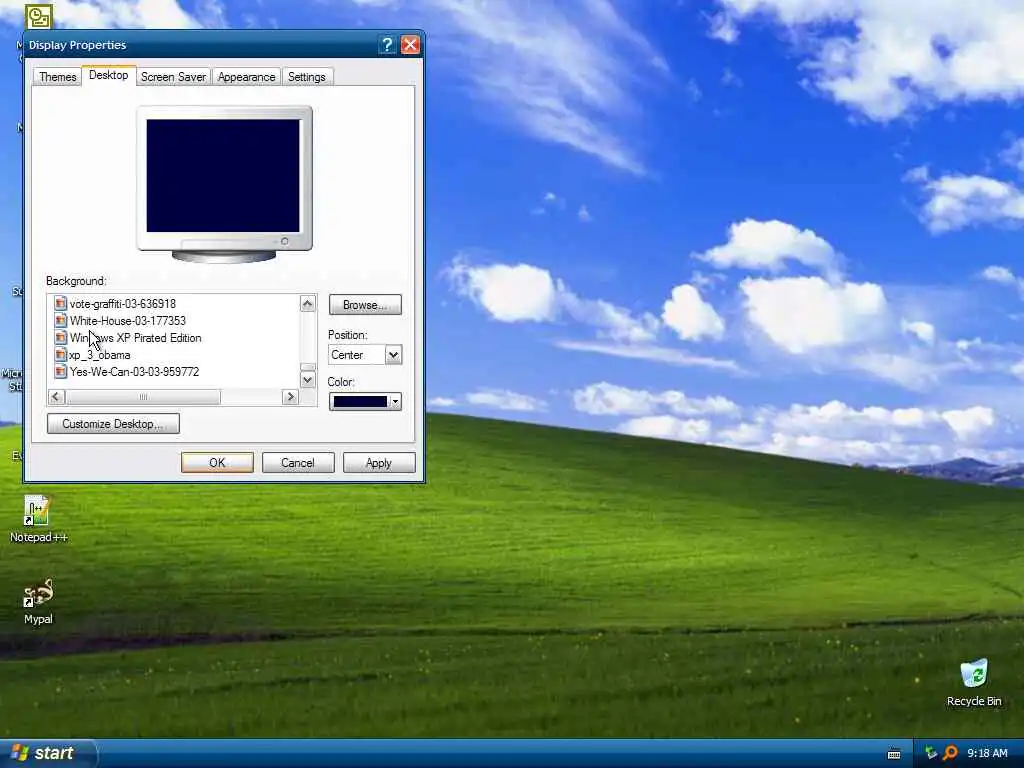Click the image icon beside xp_3_obama
Screen dimensions: 1024x768
(x=61, y=355)
